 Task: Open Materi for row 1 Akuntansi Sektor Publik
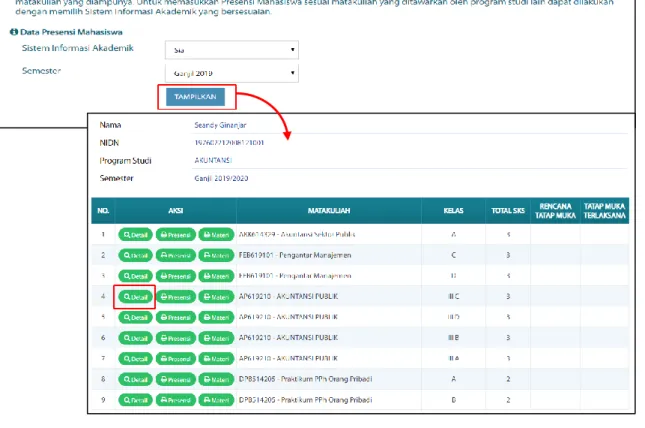coord(216,235)
